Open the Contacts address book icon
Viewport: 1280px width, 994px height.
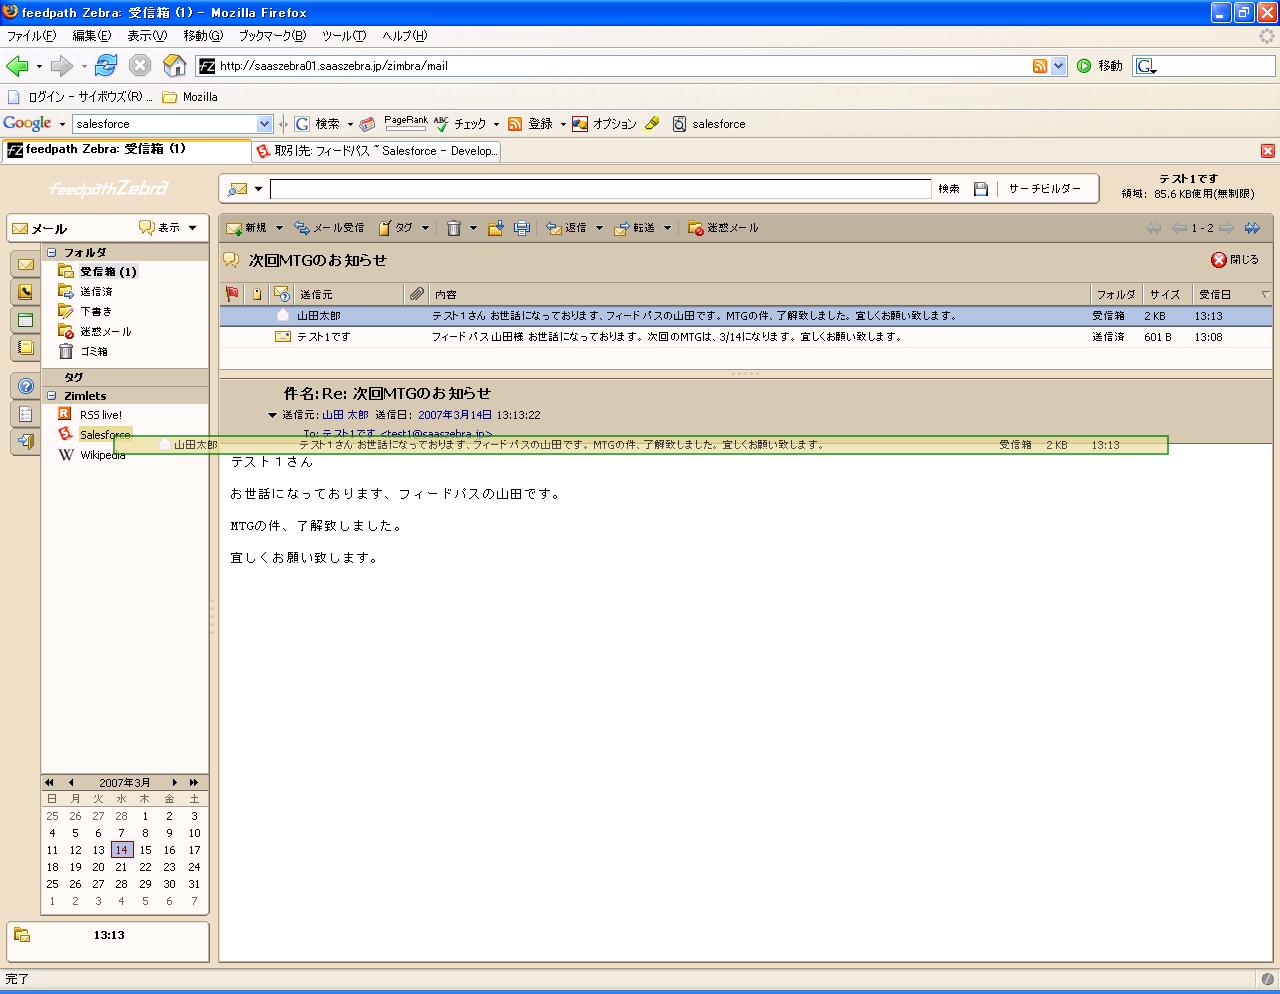(25, 292)
